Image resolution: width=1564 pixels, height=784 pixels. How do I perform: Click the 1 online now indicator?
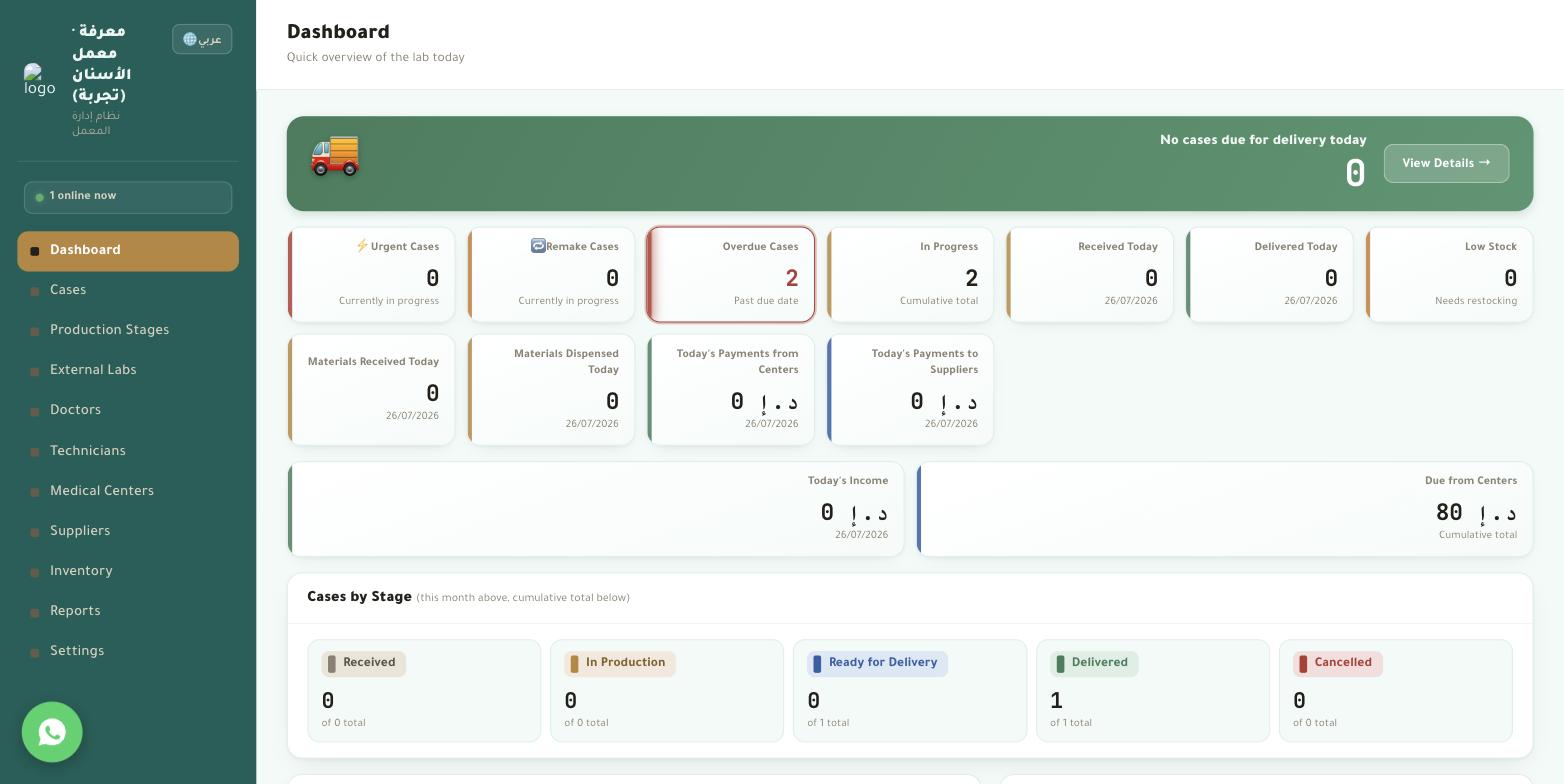tap(128, 197)
